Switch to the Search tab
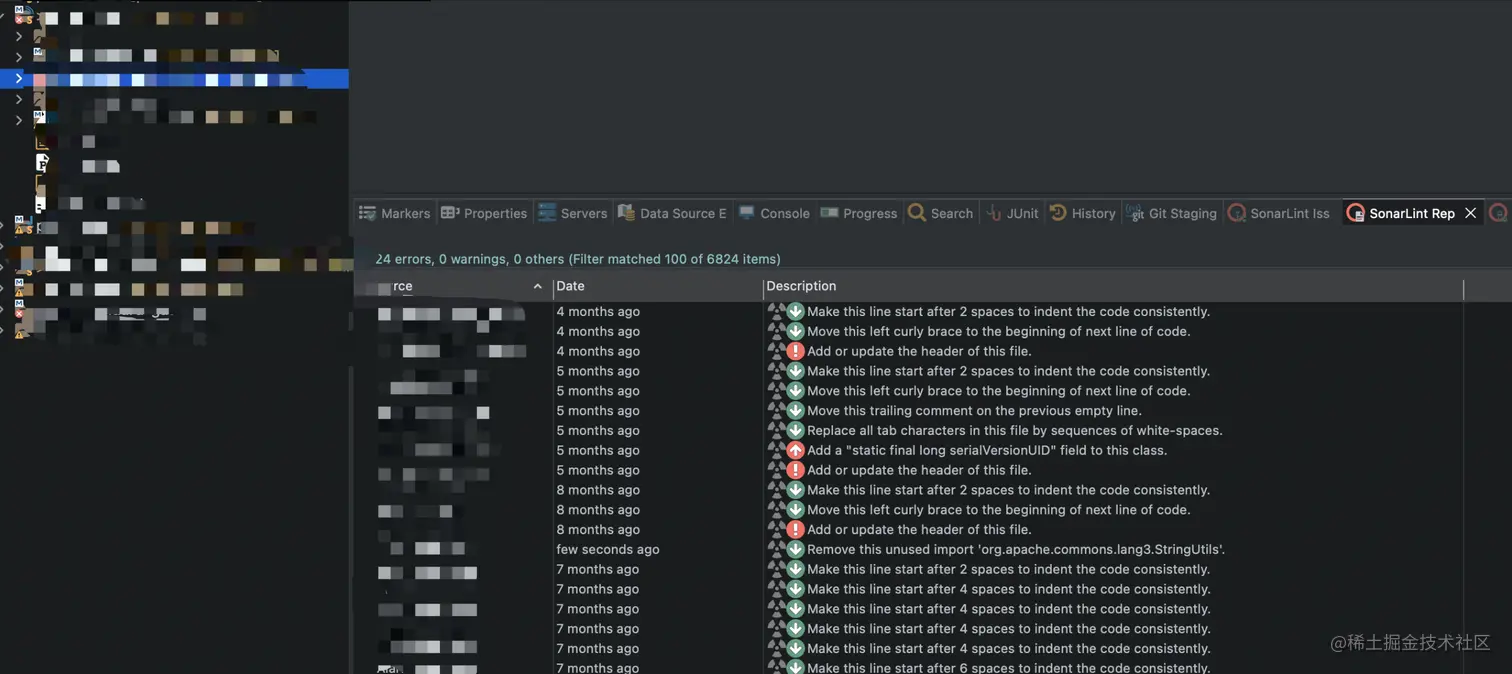Screen dimensions: 1512x674 940,213
